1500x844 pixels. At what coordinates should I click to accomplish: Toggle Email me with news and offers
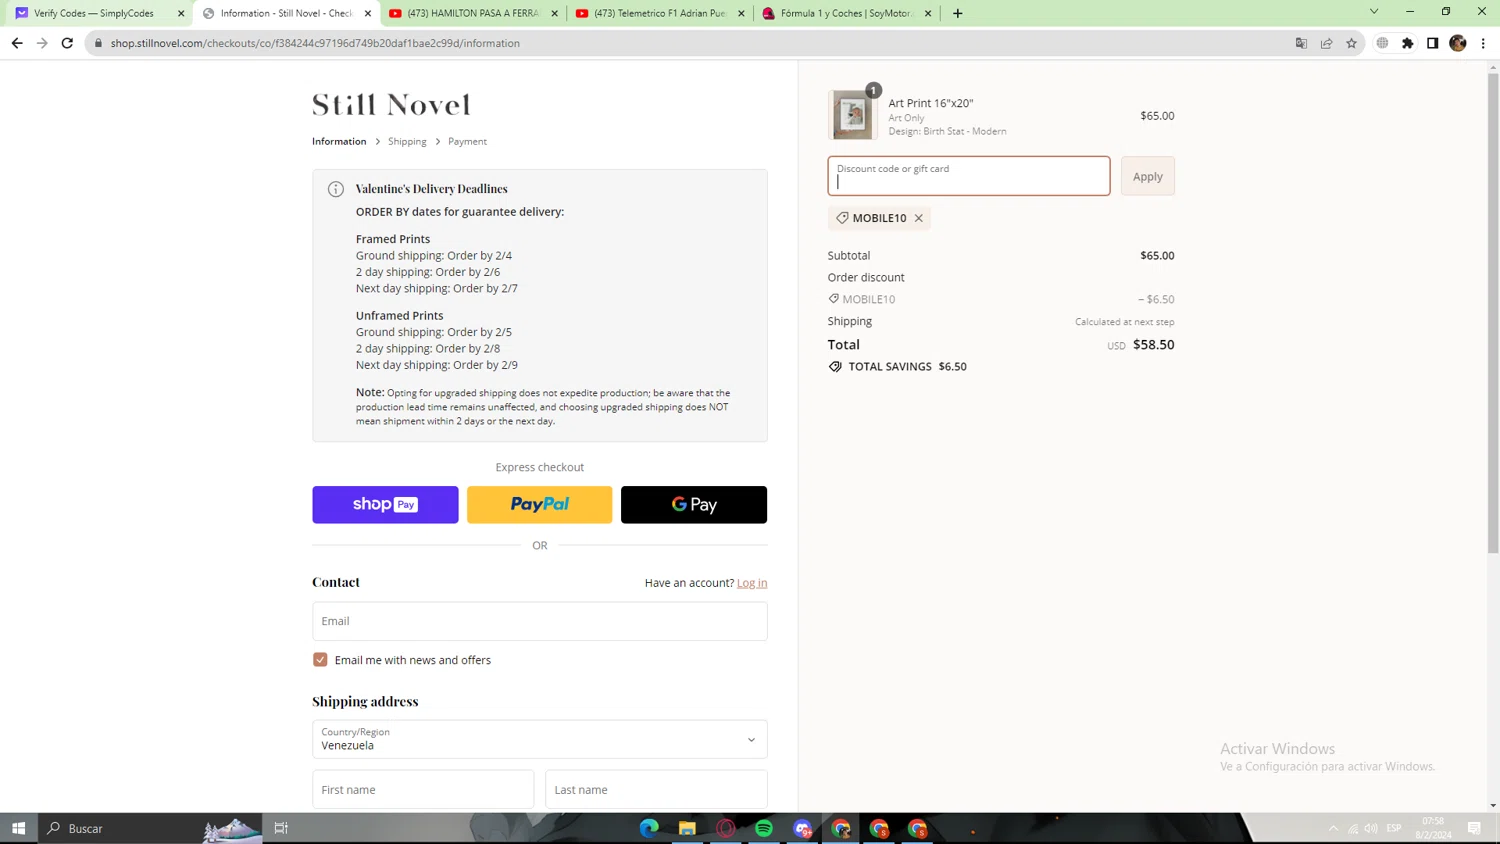(320, 660)
